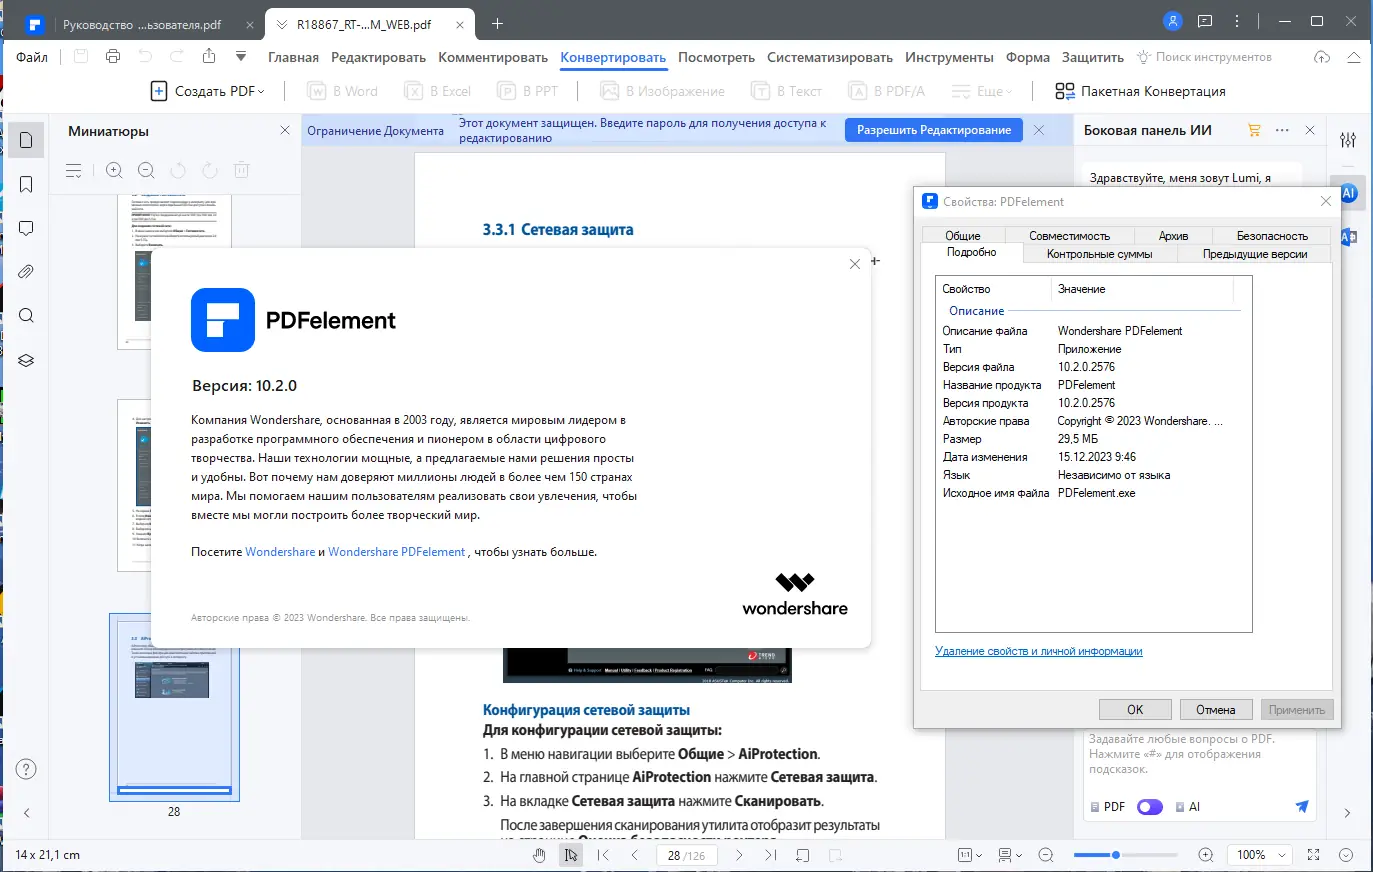
Task: Select page 28 thumbnail
Action: click(174, 706)
